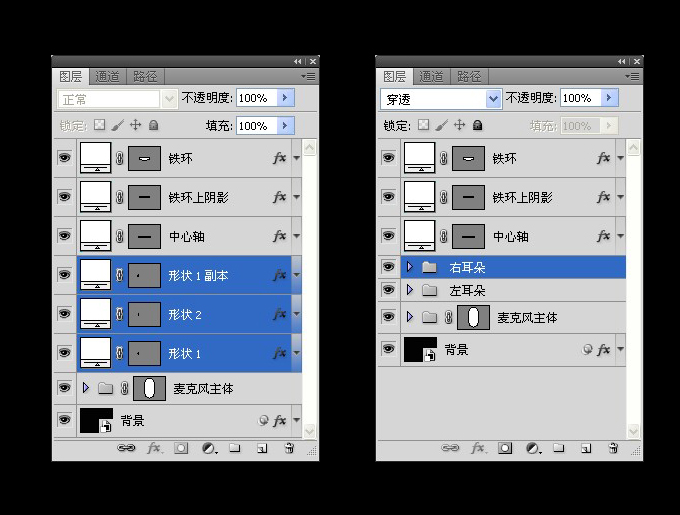Image resolution: width=680 pixels, height=515 pixels.
Task: Switch to 通道 tab in right panel
Action: coord(432,77)
